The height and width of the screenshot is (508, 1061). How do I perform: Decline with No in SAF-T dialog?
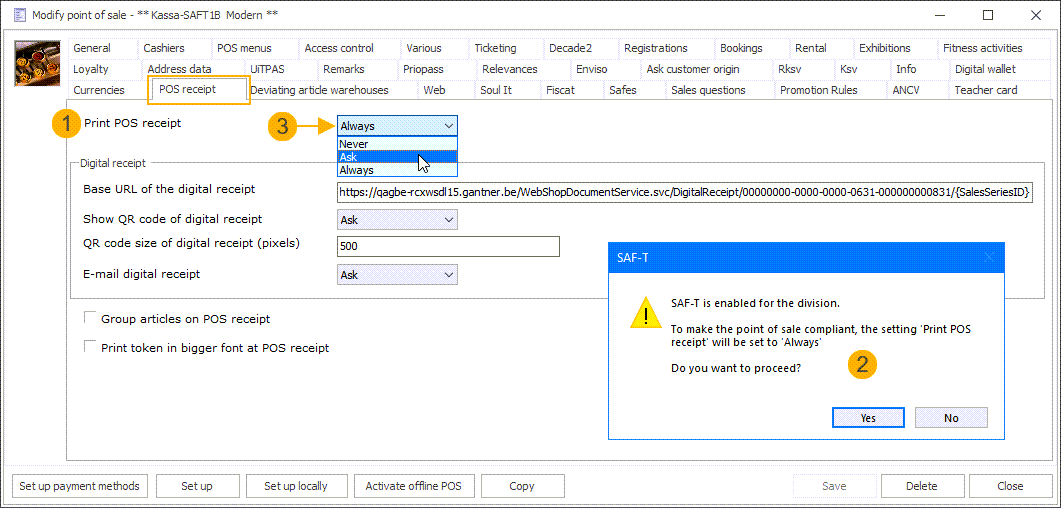(x=951, y=418)
